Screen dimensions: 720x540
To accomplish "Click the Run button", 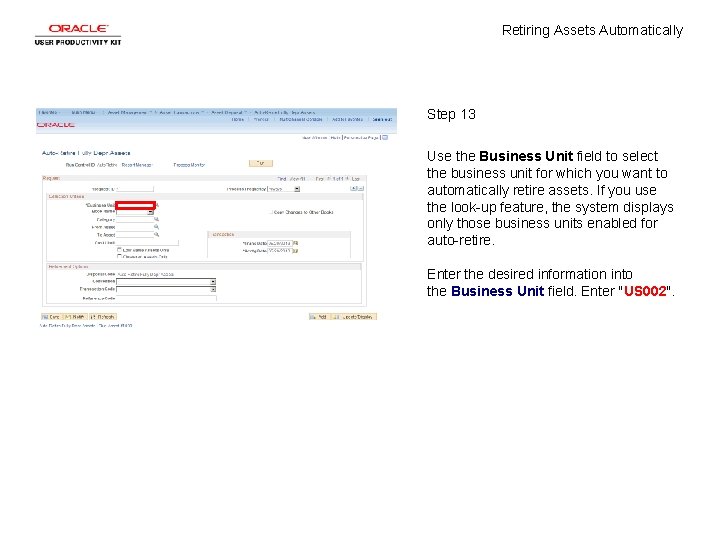I will 261,163.
